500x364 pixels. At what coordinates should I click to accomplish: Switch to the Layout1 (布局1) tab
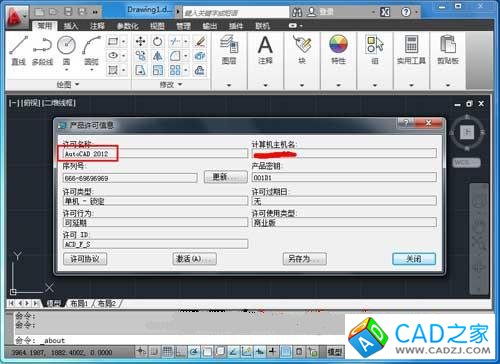tap(79, 304)
